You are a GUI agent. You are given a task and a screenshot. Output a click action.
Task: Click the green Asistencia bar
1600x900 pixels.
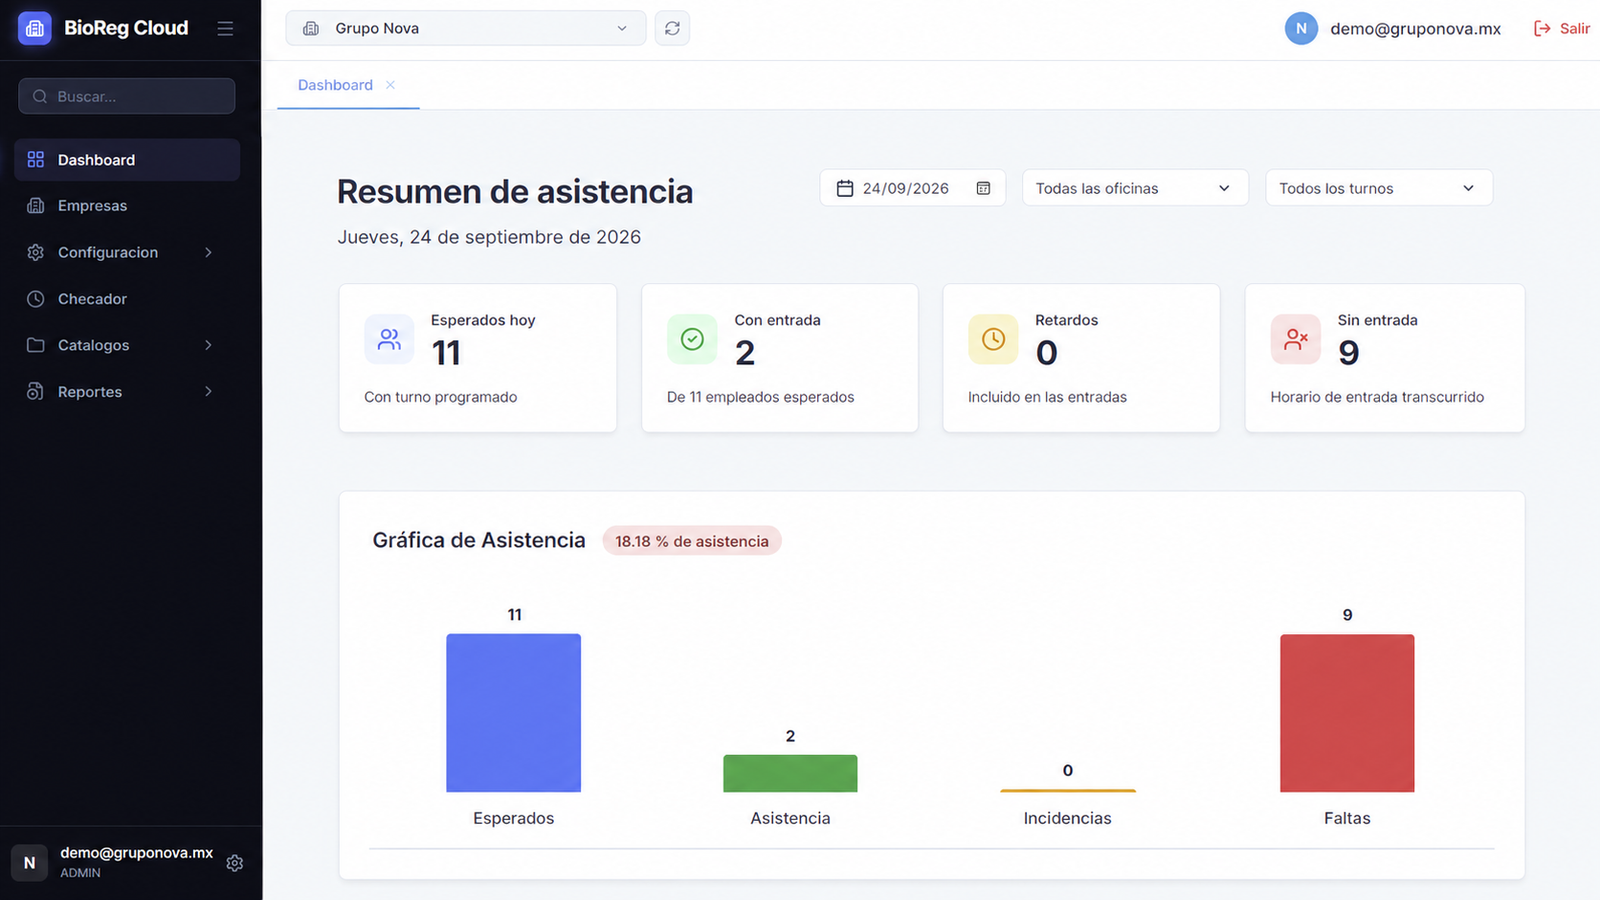[790, 773]
